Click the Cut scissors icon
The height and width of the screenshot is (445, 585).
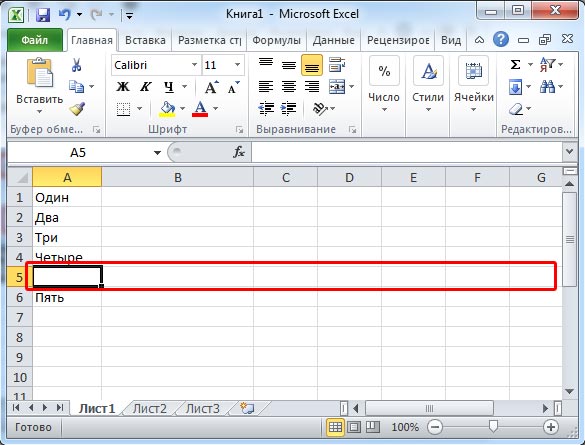click(76, 65)
